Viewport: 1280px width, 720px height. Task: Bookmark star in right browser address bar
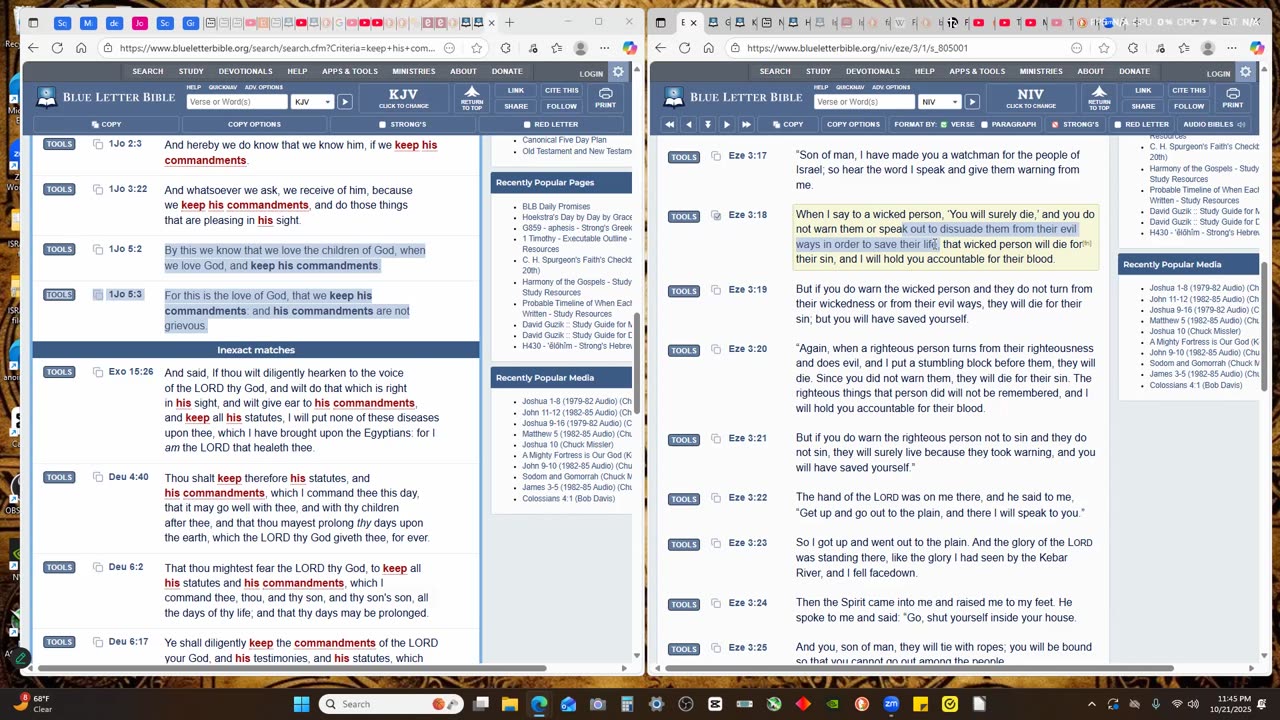pos(1104,47)
